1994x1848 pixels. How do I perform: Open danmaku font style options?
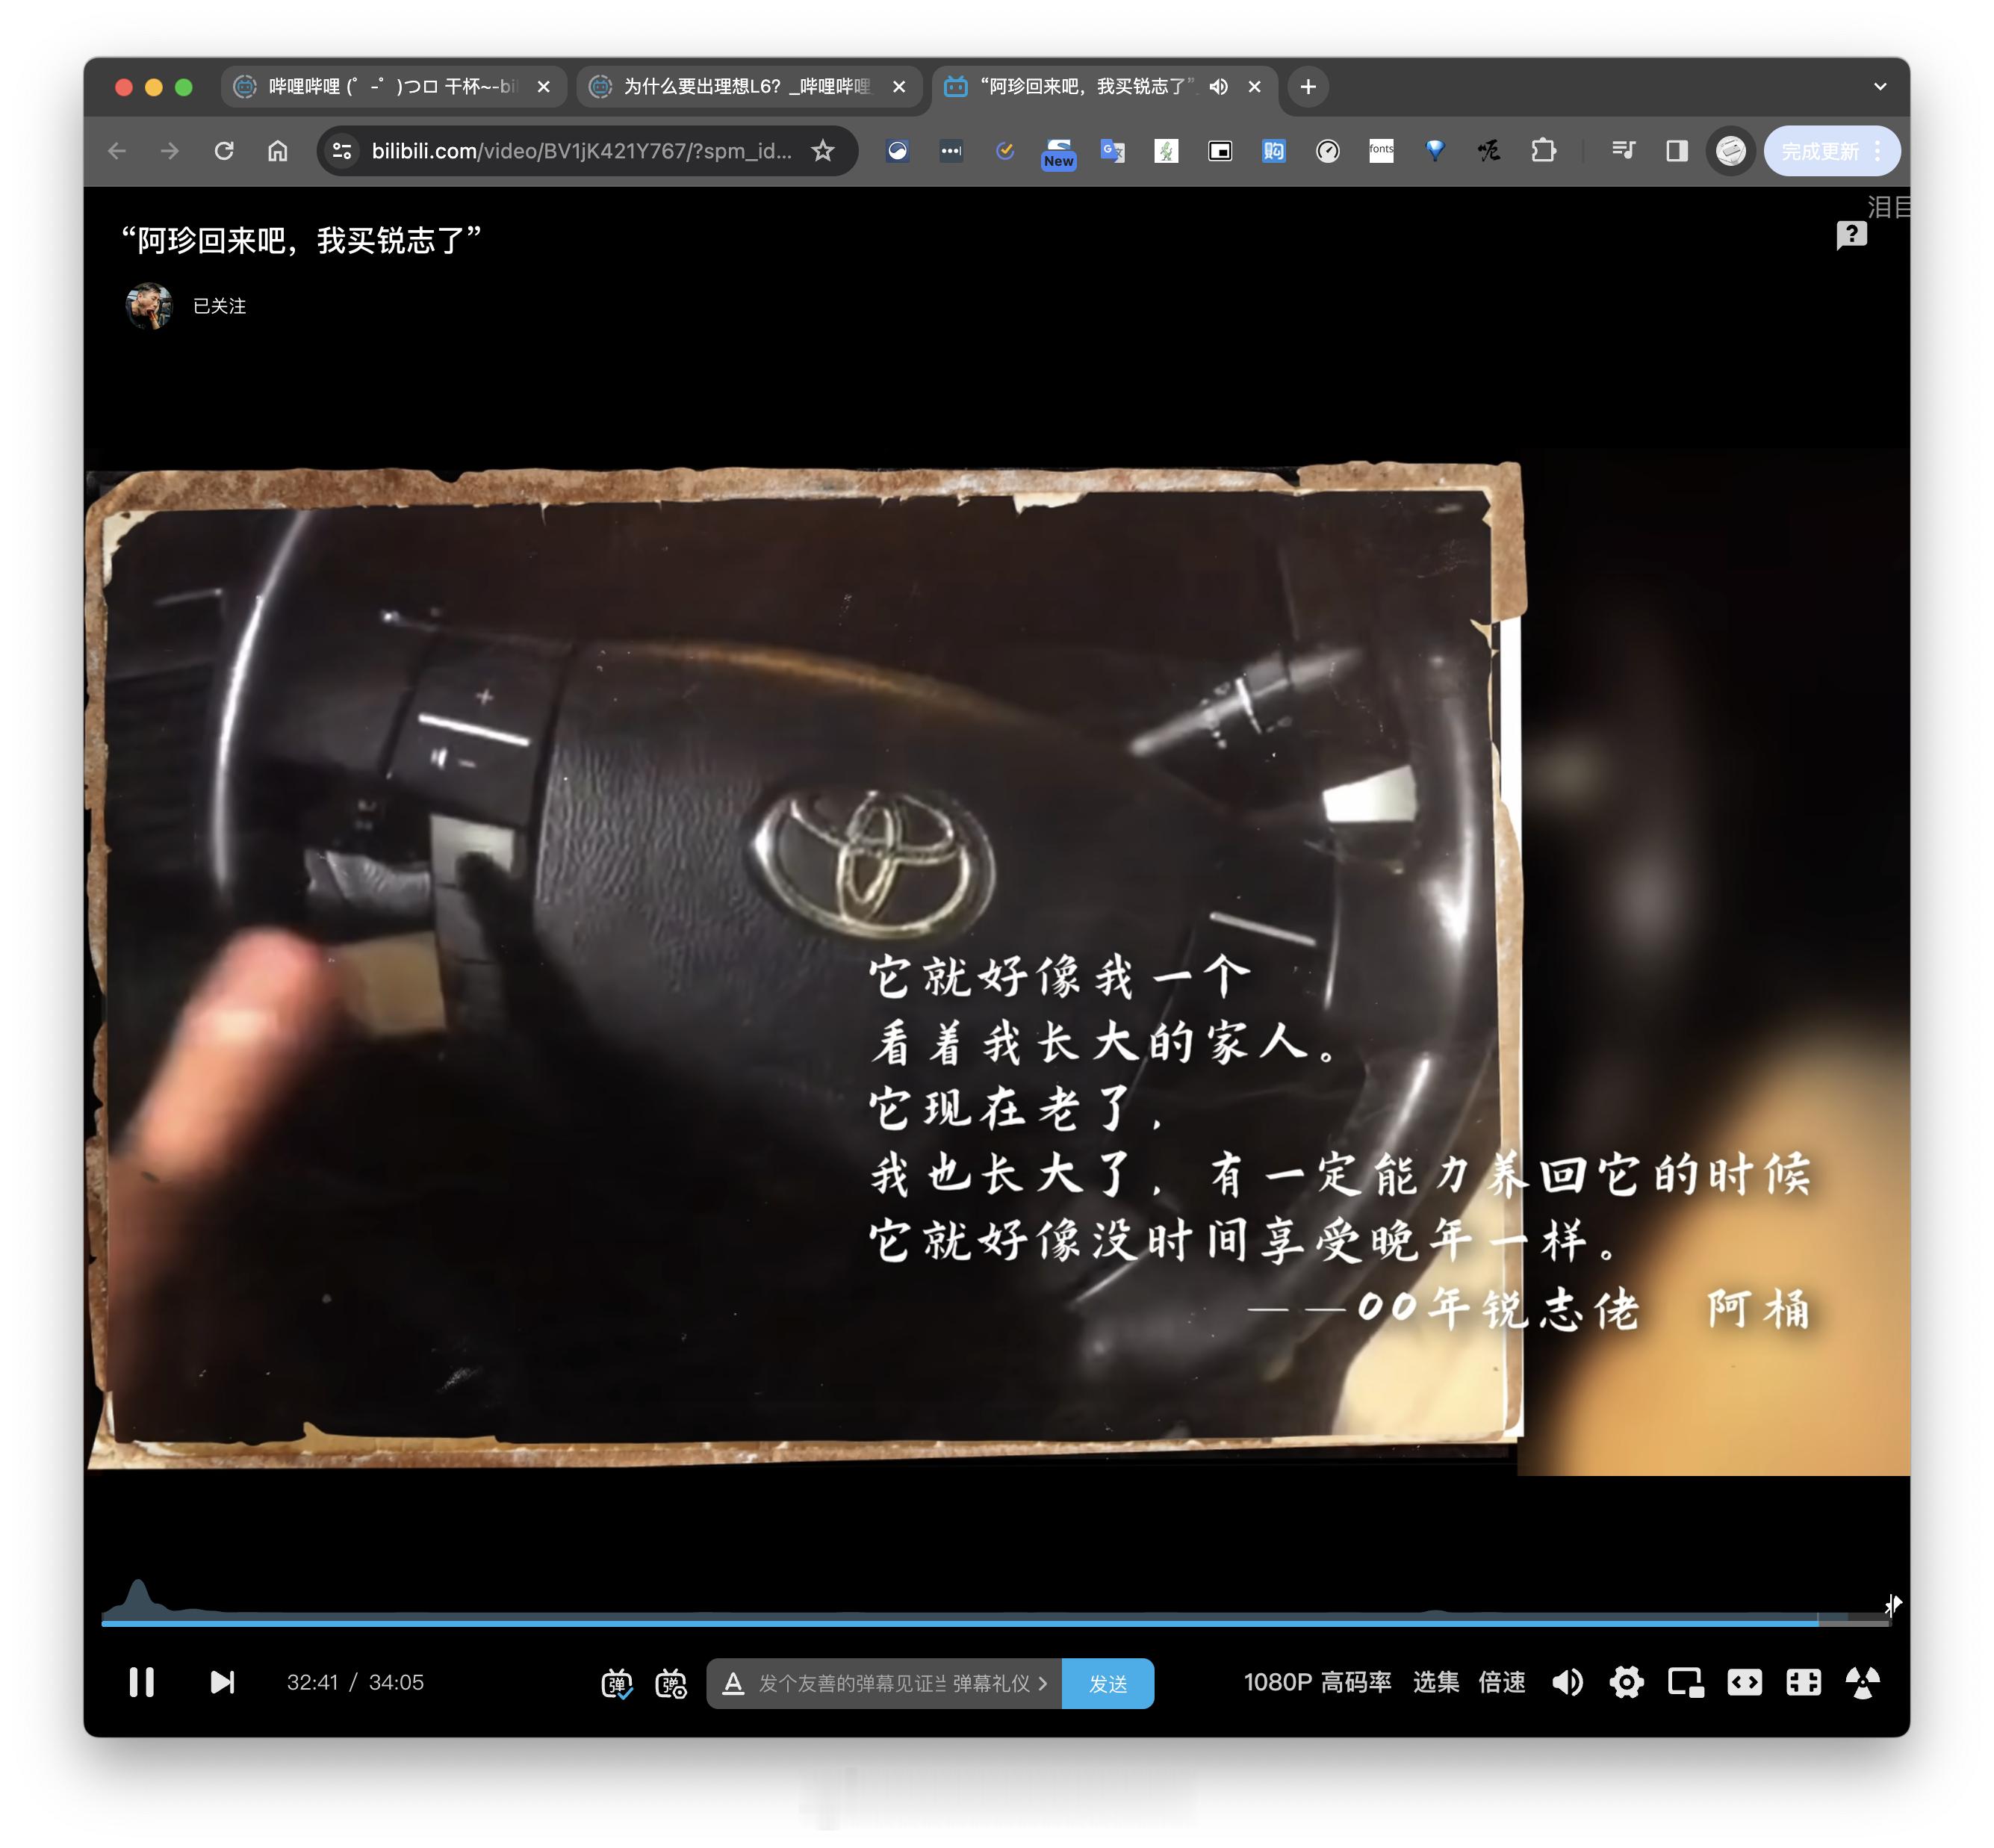coord(733,1683)
